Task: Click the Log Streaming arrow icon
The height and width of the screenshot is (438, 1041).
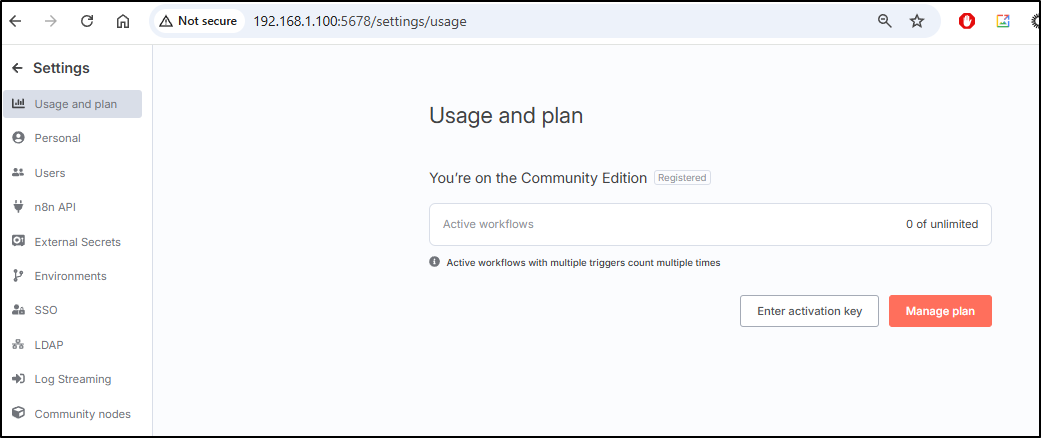Action: (19, 379)
